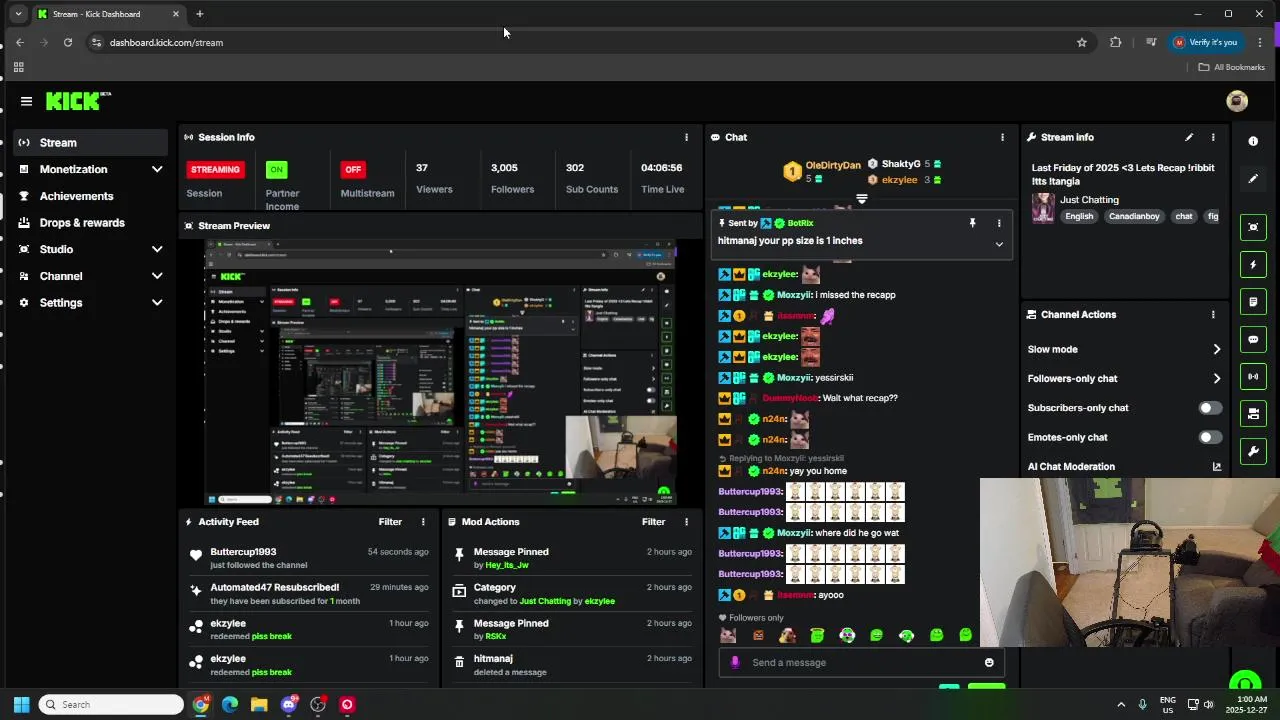The height and width of the screenshot is (720, 1280).
Task: Switch to the Stream - Kick Dashboard tab
Action: tap(108, 14)
